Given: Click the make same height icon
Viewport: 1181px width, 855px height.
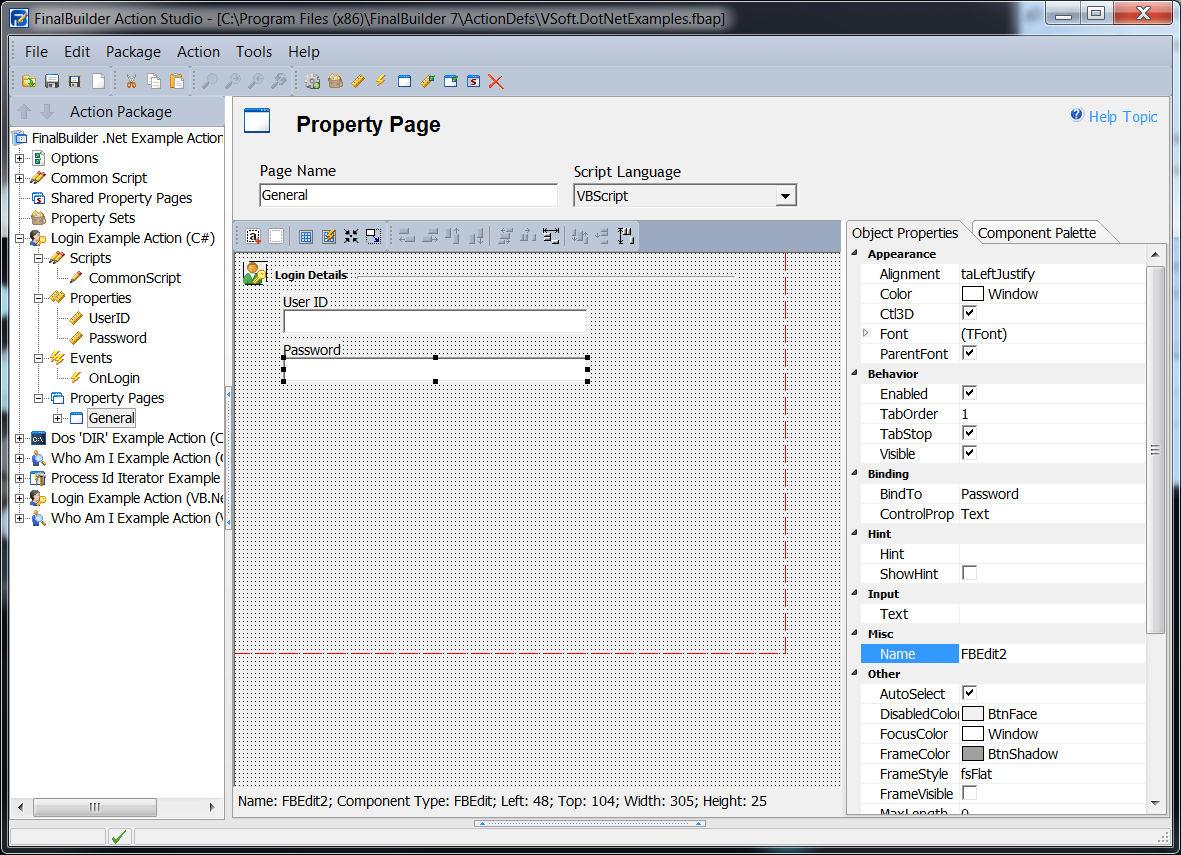Looking at the screenshot, I should tap(626, 237).
